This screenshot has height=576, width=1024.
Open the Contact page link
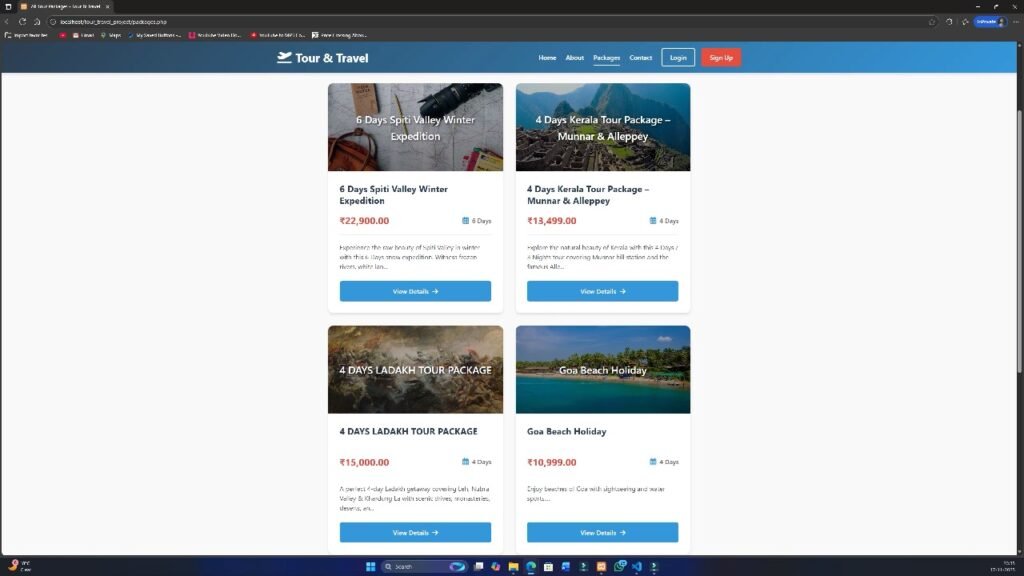pyautogui.click(x=641, y=57)
